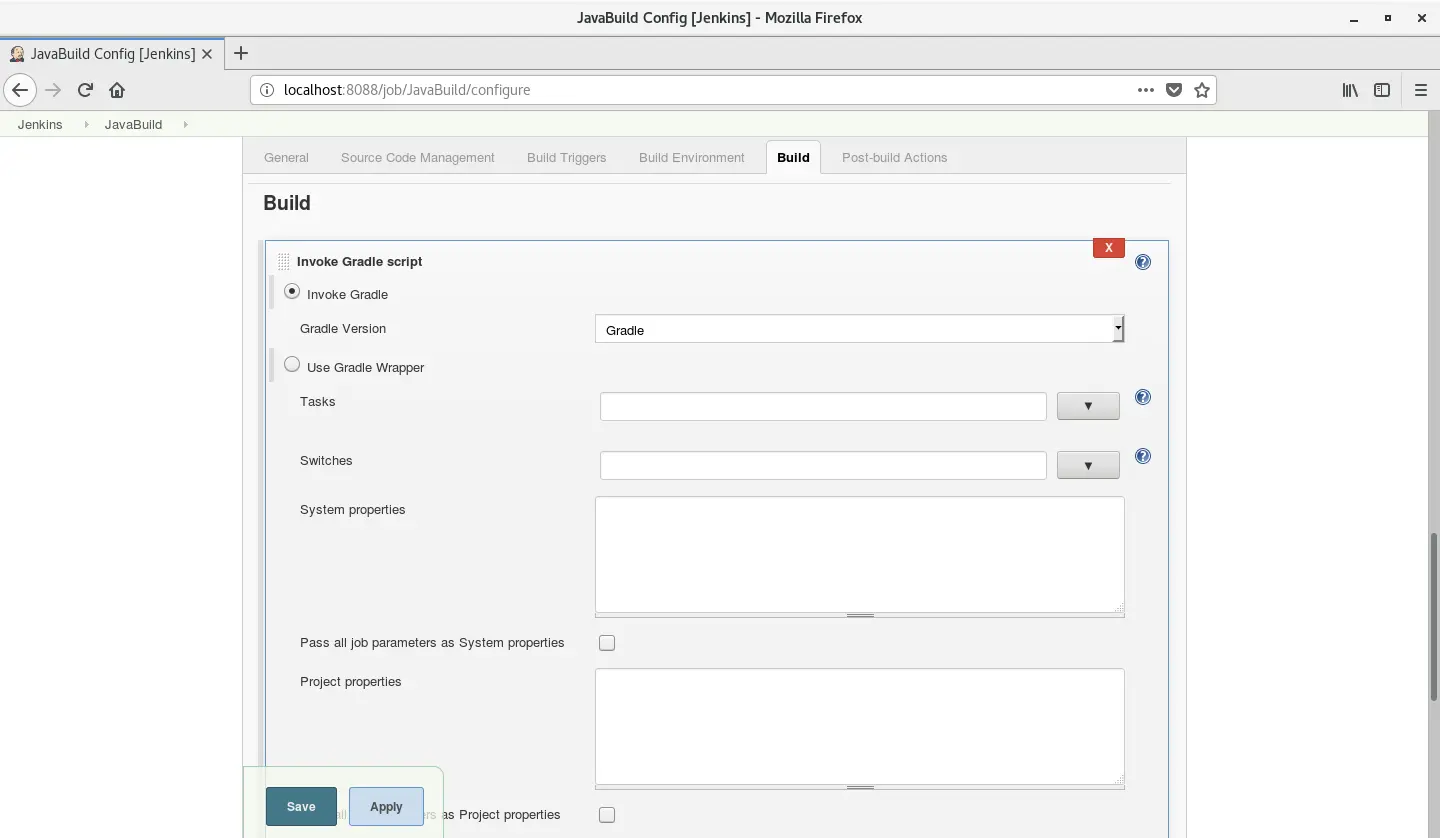The height and width of the screenshot is (838, 1440).
Task: Enable pass job parameters as System properties
Action: 607,643
